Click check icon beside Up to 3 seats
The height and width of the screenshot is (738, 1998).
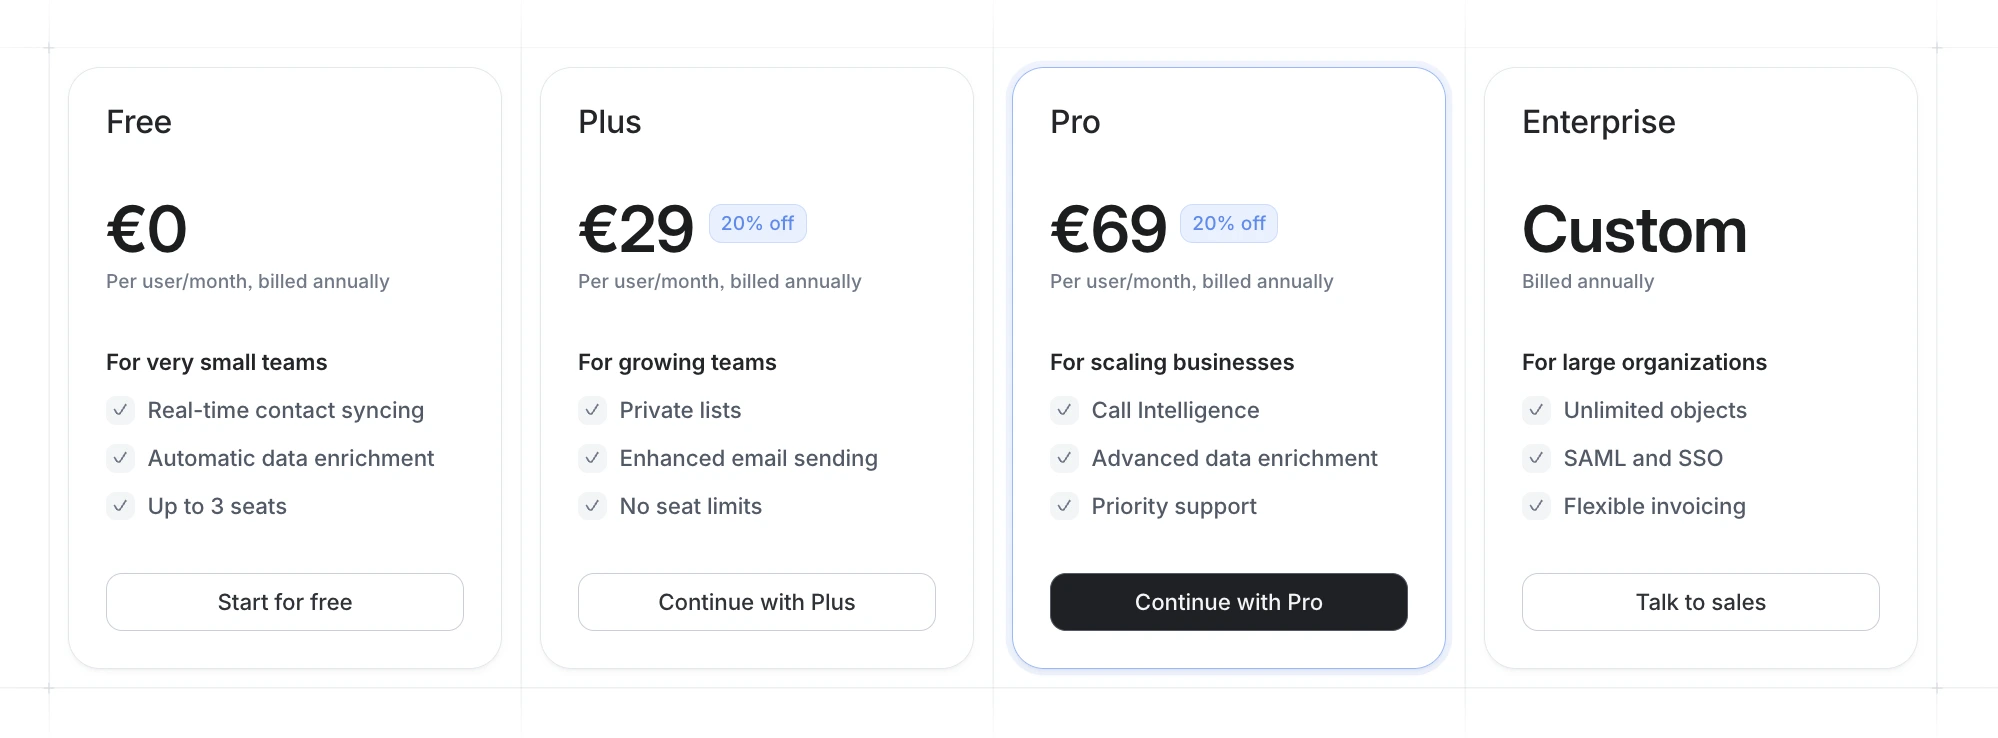[120, 506]
